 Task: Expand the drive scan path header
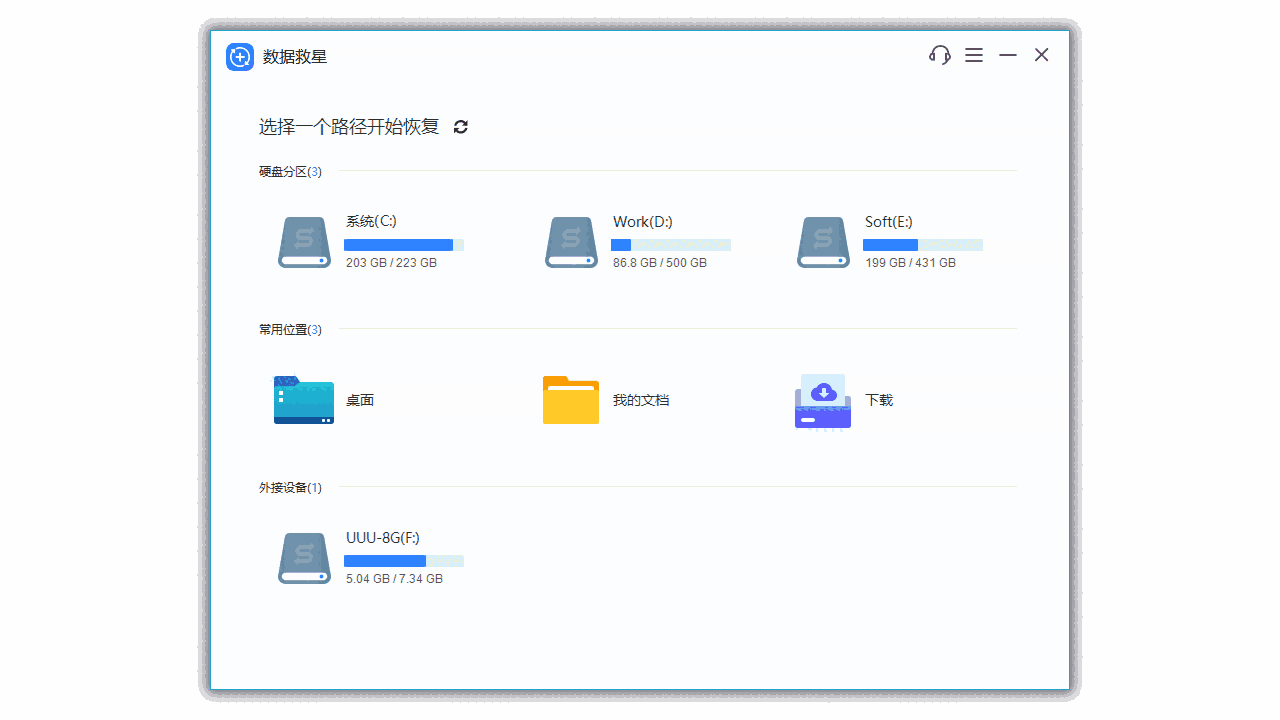(x=348, y=127)
